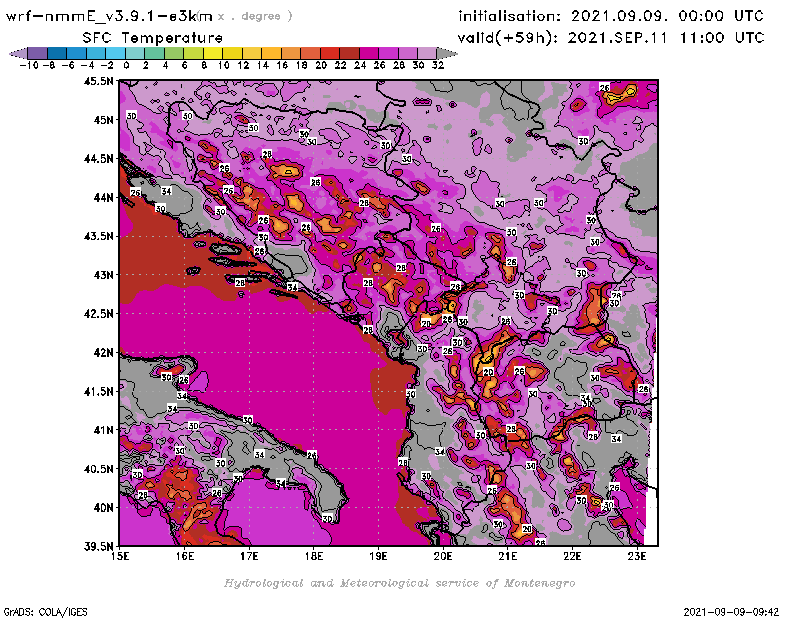Image resolution: width=800 pixels, height=618 pixels.
Task: Click the 44N latitude label
Action: tap(103, 197)
